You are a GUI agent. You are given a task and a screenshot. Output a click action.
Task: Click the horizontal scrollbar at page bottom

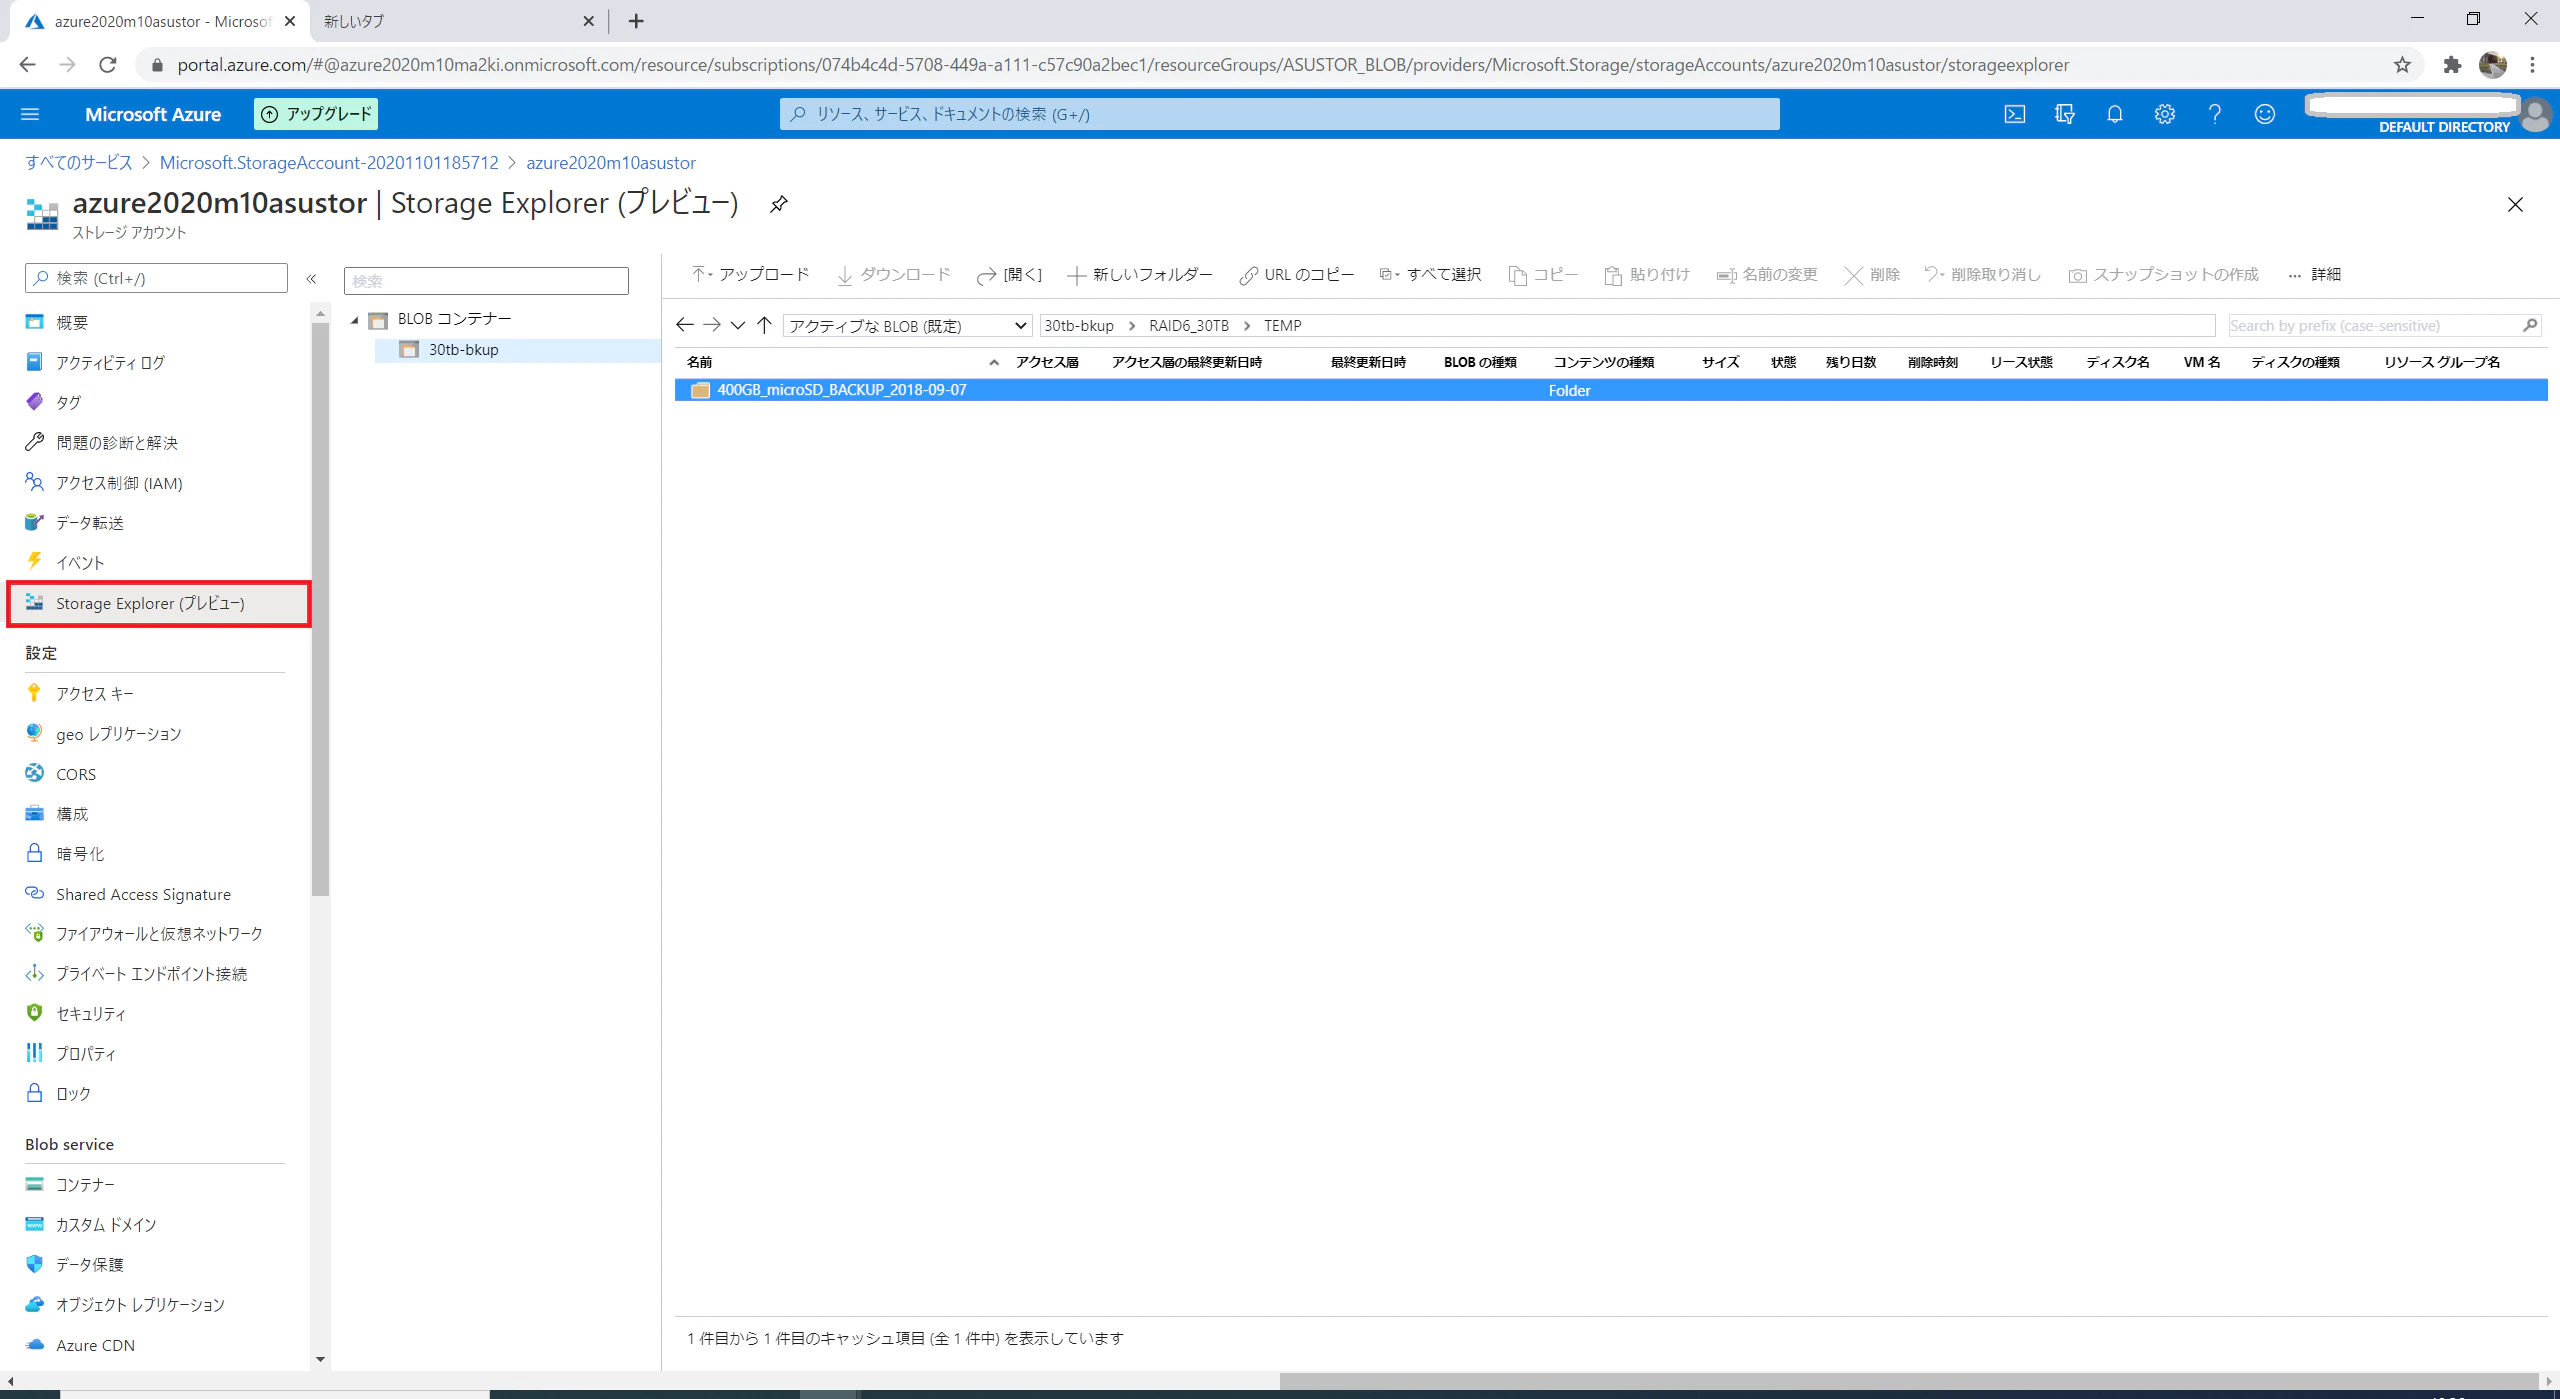[x=1908, y=1381]
